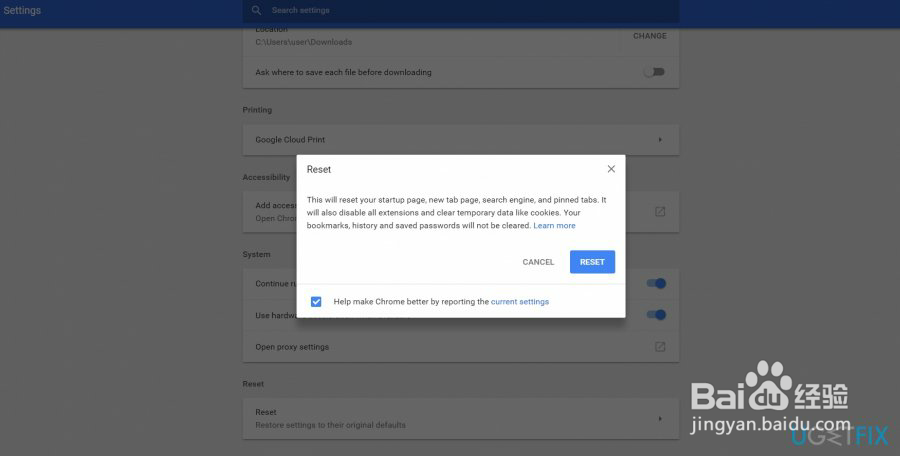Click the Open proxy settings label
Viewport: 900px width, 456px height.
[292, 347]
